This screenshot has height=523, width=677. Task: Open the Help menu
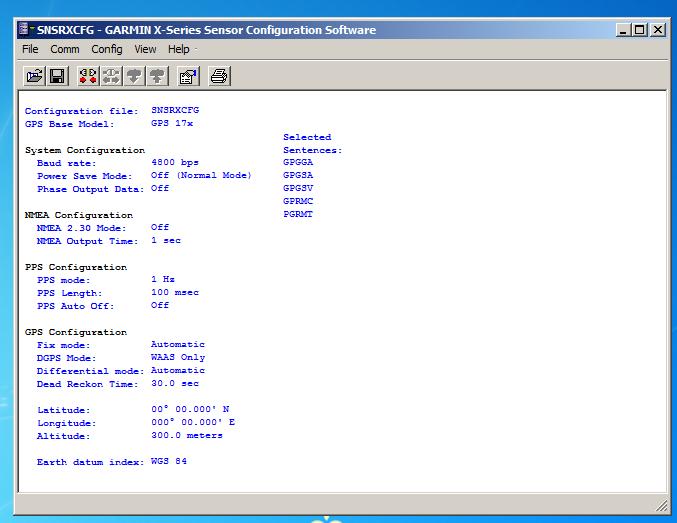179,49
